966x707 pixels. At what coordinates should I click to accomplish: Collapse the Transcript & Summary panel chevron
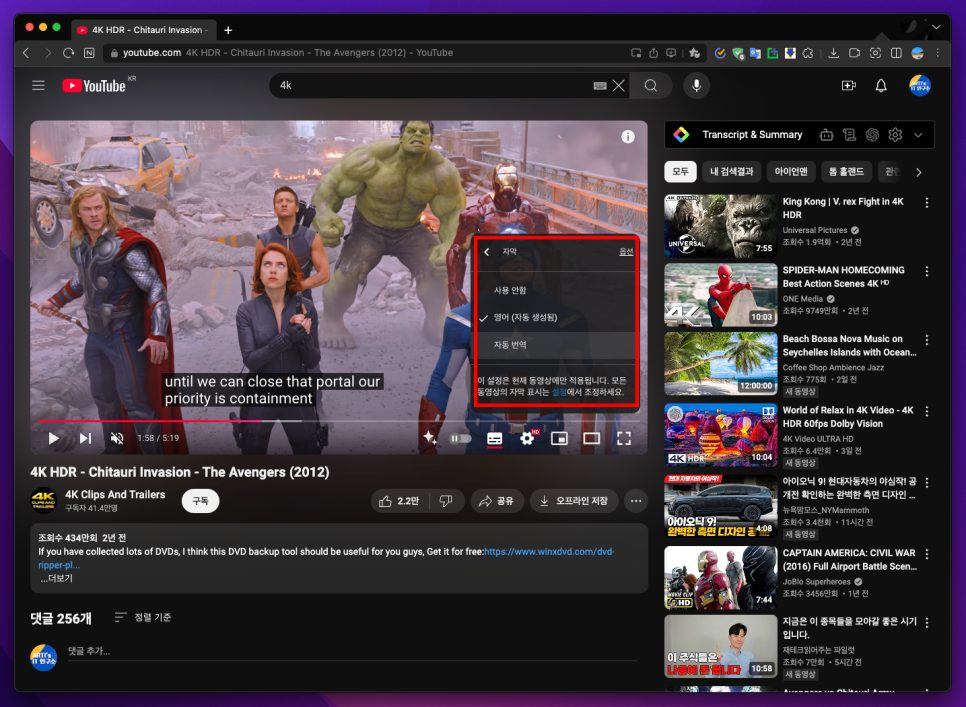(918, 135)
